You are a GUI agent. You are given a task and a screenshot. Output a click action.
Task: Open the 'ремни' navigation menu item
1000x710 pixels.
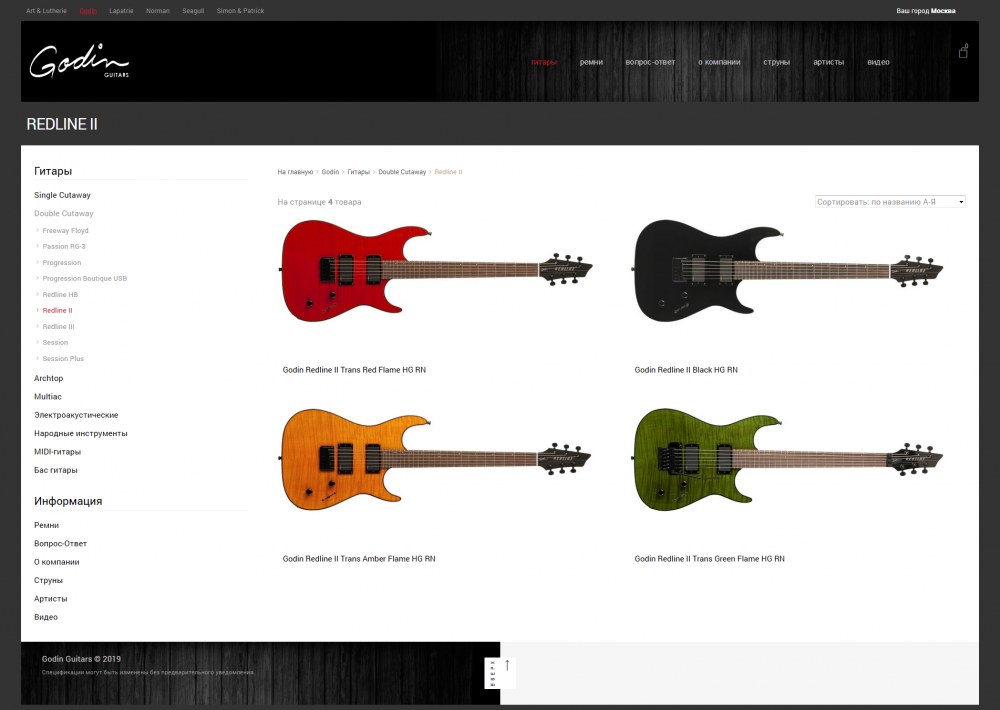click(591, 62)
